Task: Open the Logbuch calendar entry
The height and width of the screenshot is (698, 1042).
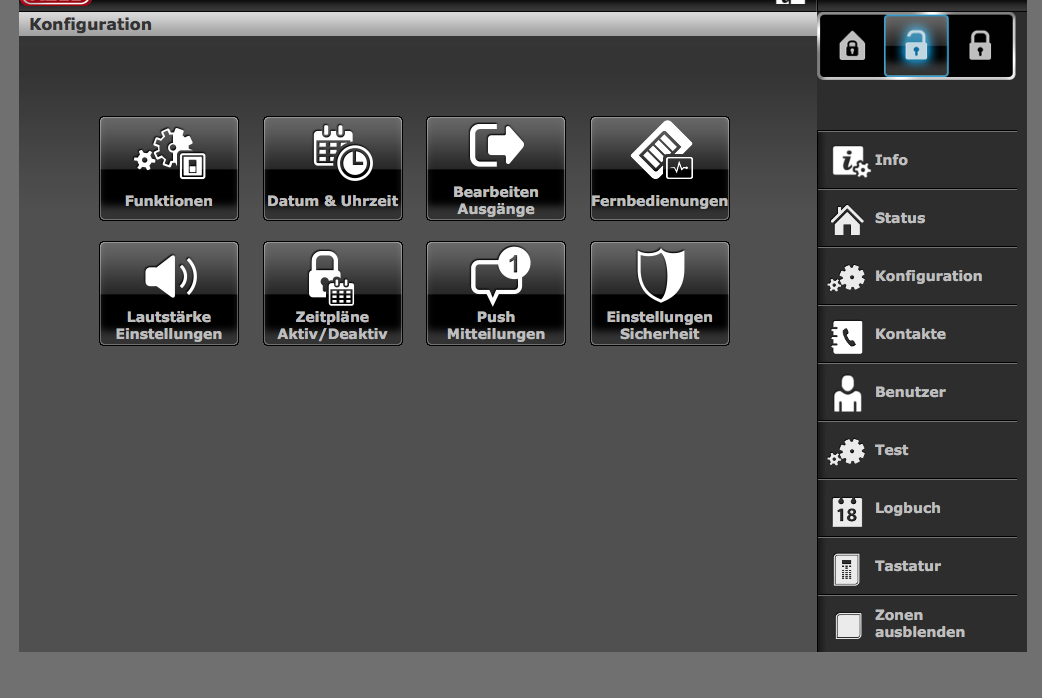Action: point(920,508)
